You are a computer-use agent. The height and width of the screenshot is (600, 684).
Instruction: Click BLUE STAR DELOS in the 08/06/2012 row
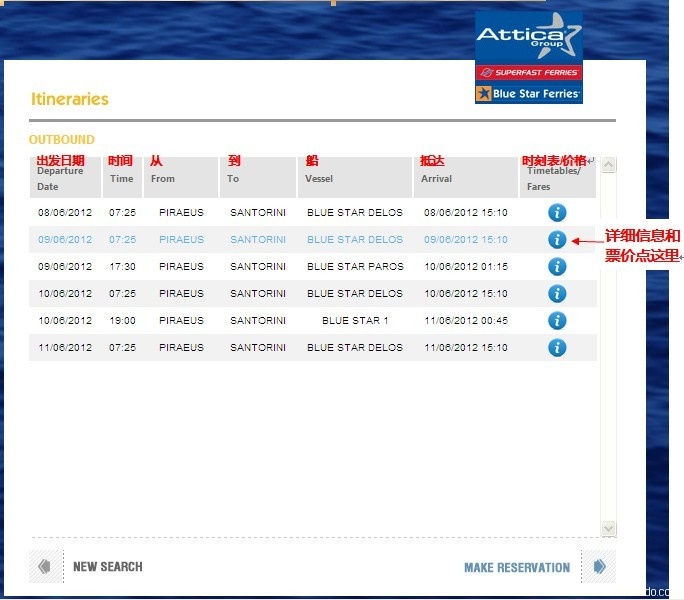click(355, 213)
